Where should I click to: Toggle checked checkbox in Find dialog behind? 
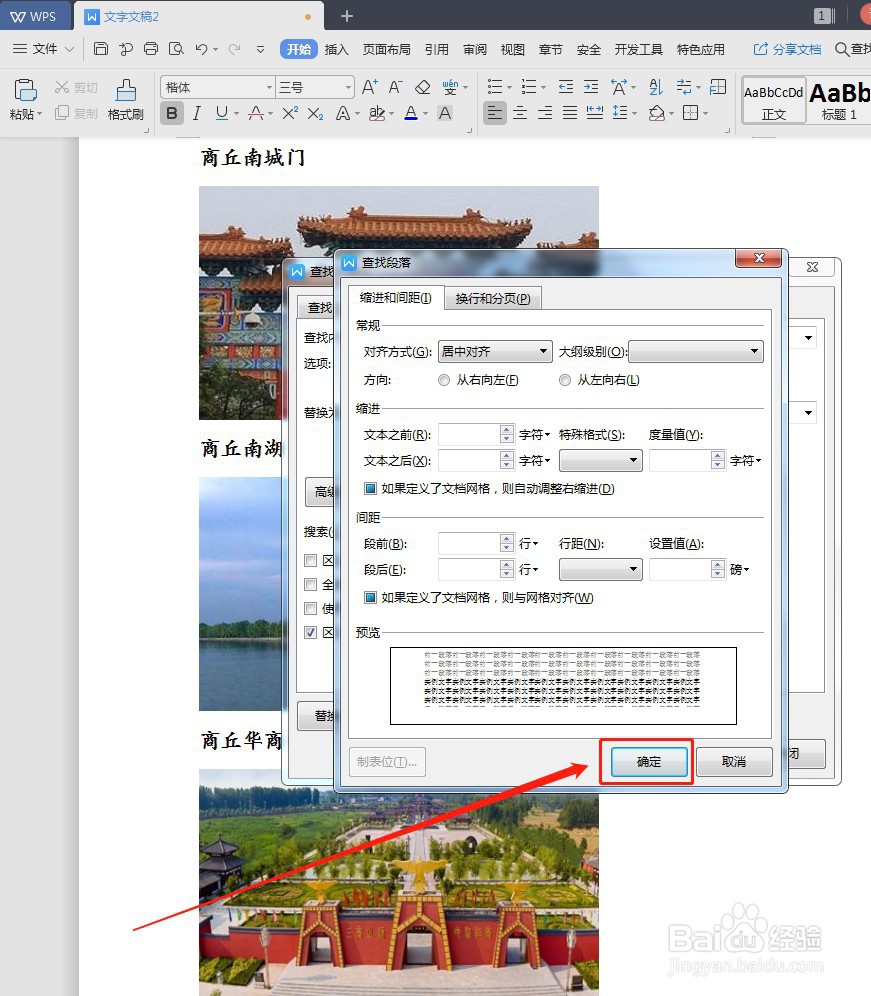310,633
